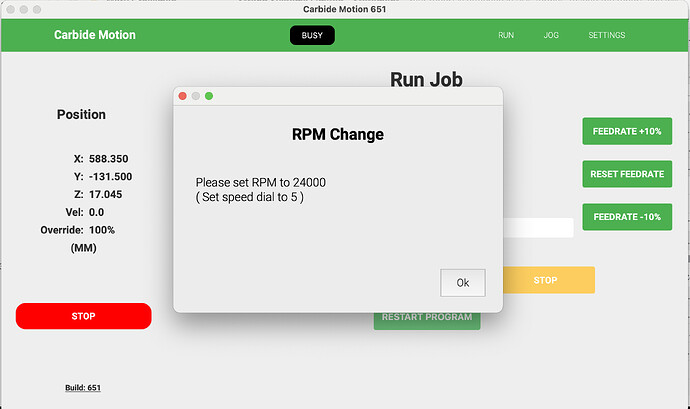Click '( Set speed dial to 5 )' text

click(x=250, y=197)
